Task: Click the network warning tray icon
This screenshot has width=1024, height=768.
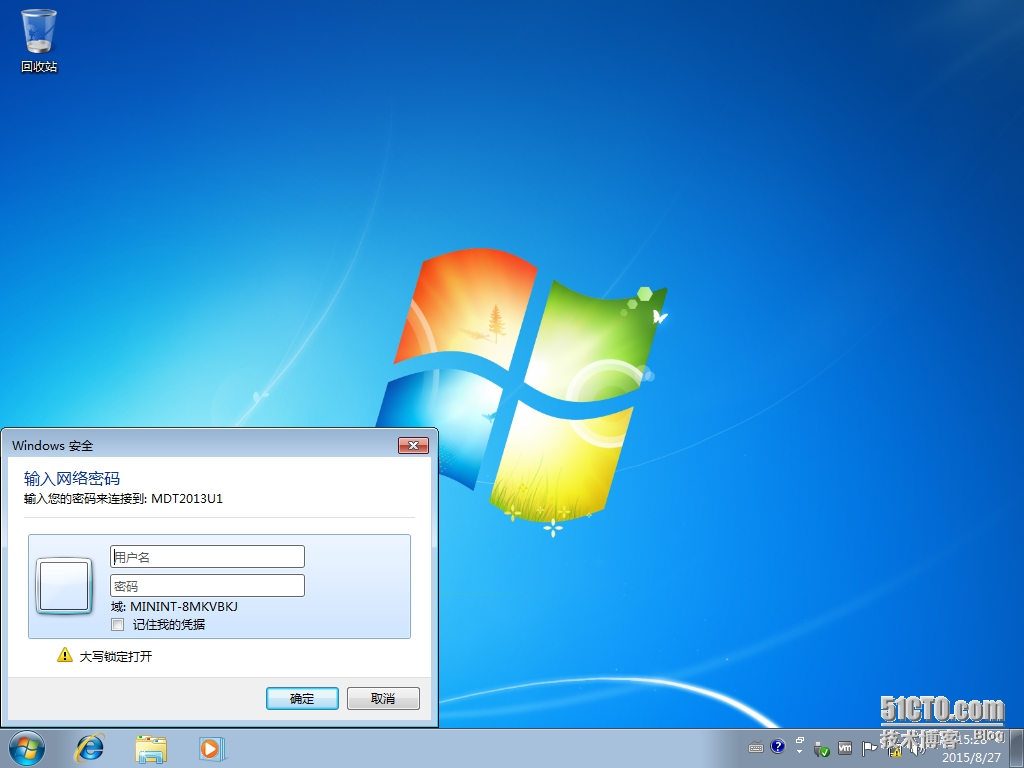Action: pos(893,751)
